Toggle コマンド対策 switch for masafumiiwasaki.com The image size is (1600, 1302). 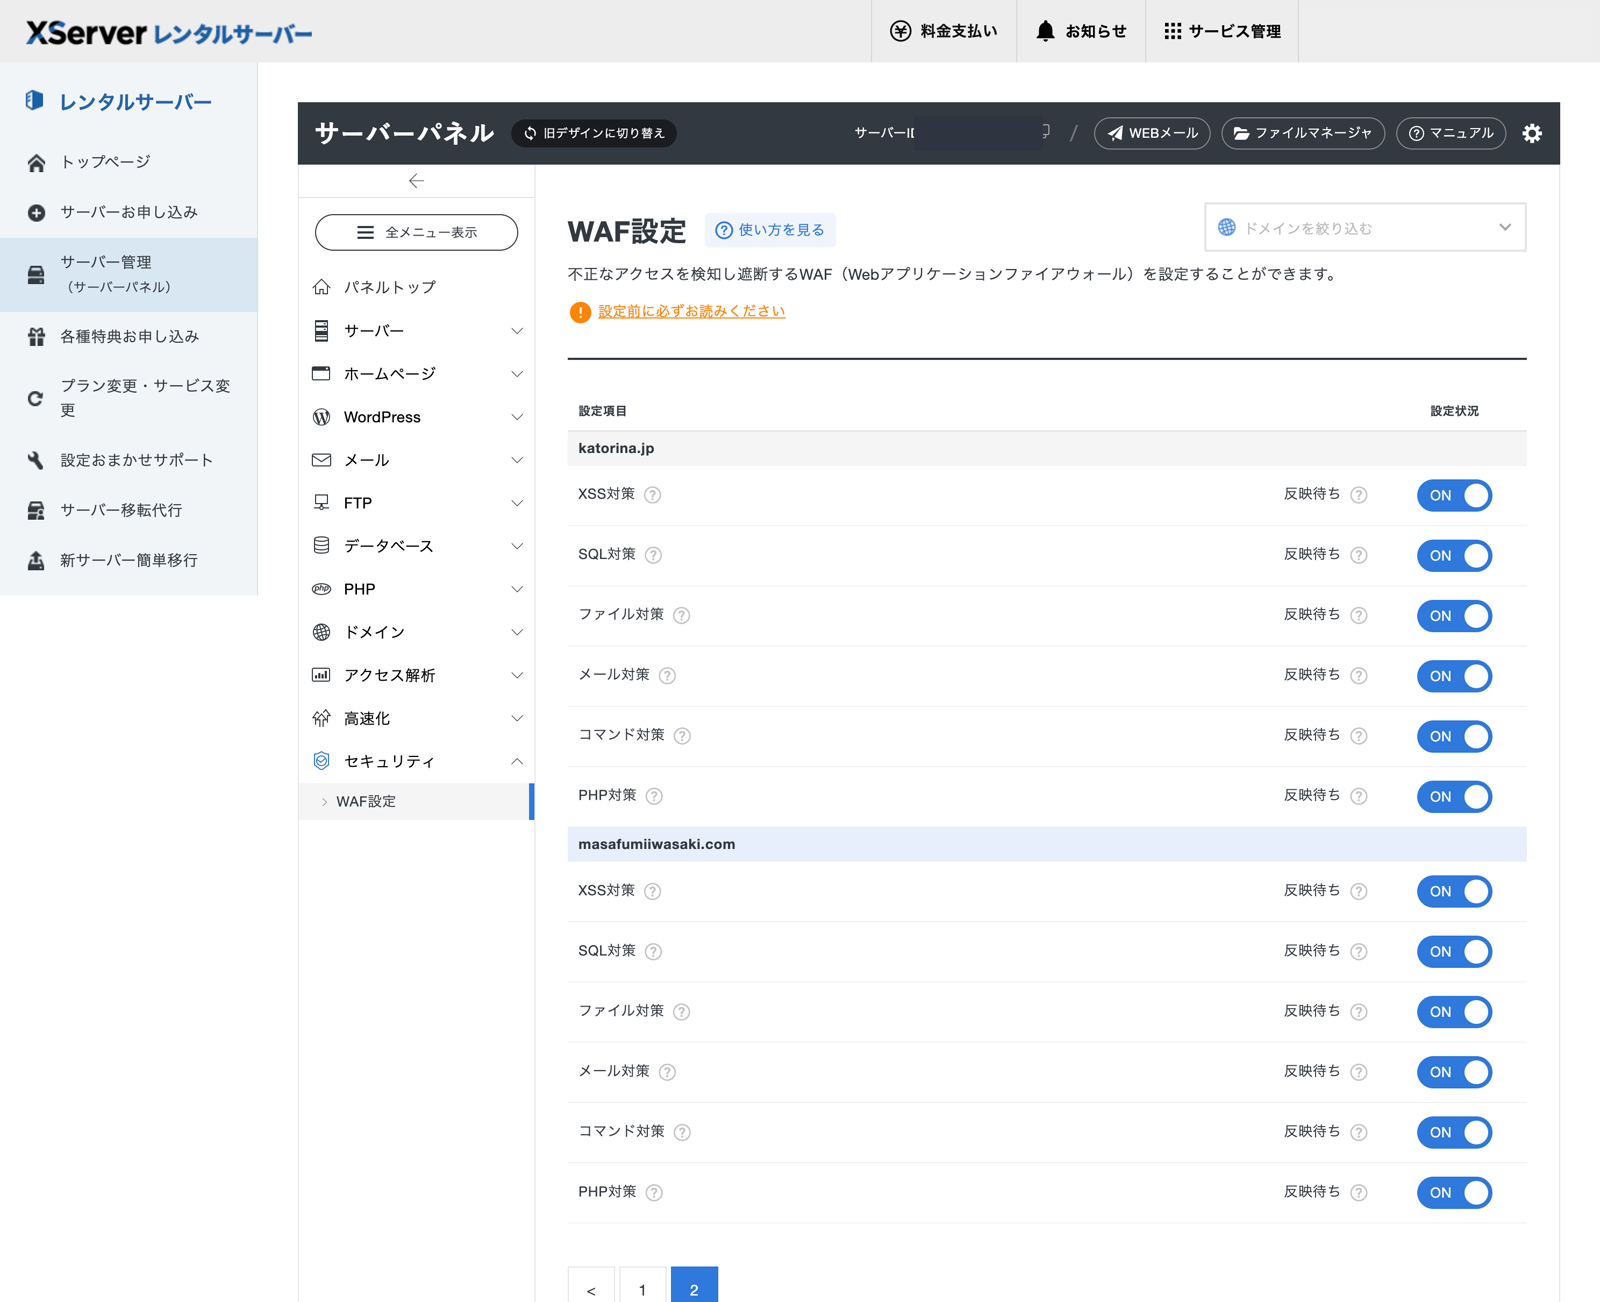pyautogui.click(x=1454, y=1132)
